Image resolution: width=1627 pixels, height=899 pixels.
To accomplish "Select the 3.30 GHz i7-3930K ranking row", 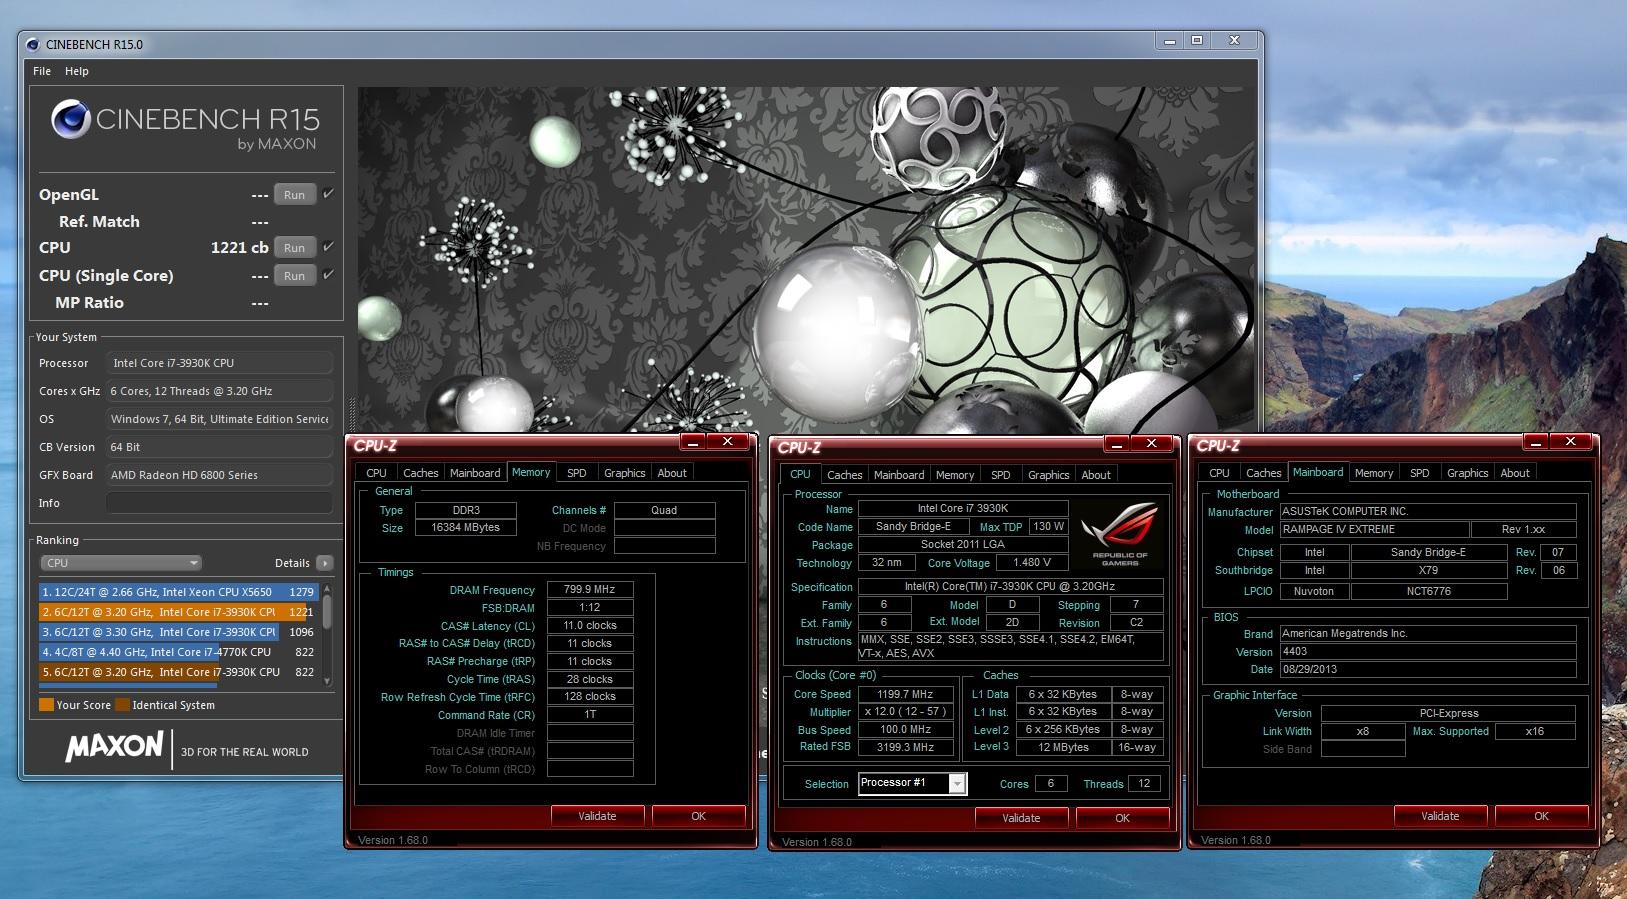I will [178, 632].
